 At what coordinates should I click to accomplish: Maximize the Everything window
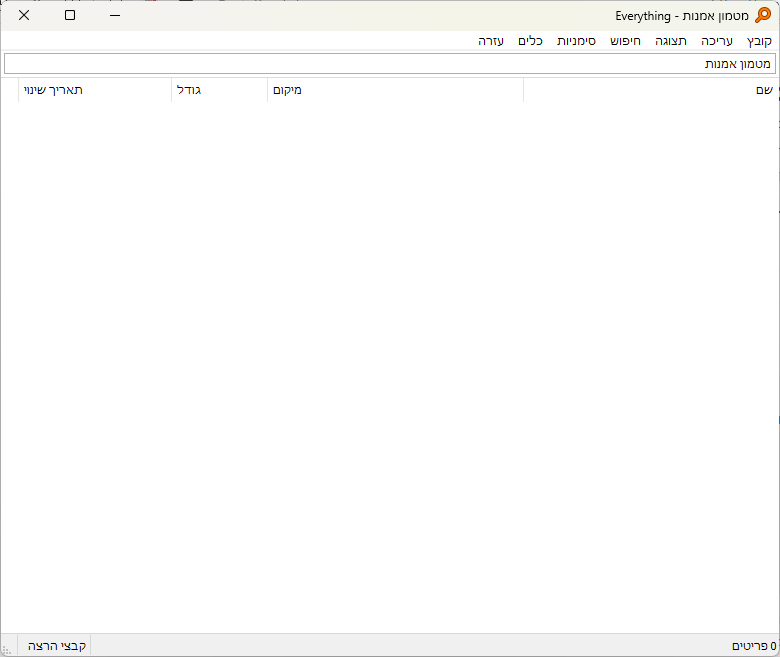click(x=70, y=15)
